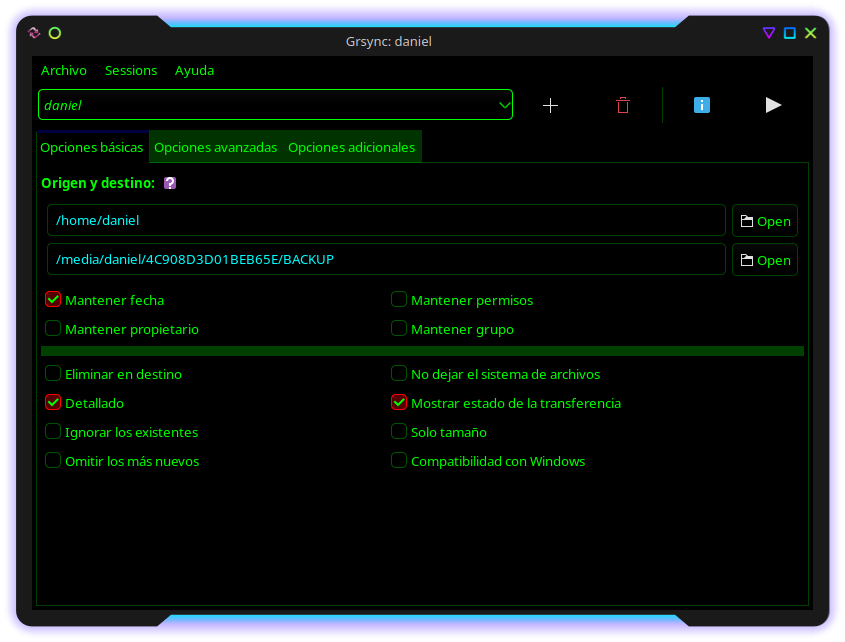Image resolution: width=845 pixels, height=642 pixels.
Task: Click the blue info simulation icon
Action: point(702,105)
